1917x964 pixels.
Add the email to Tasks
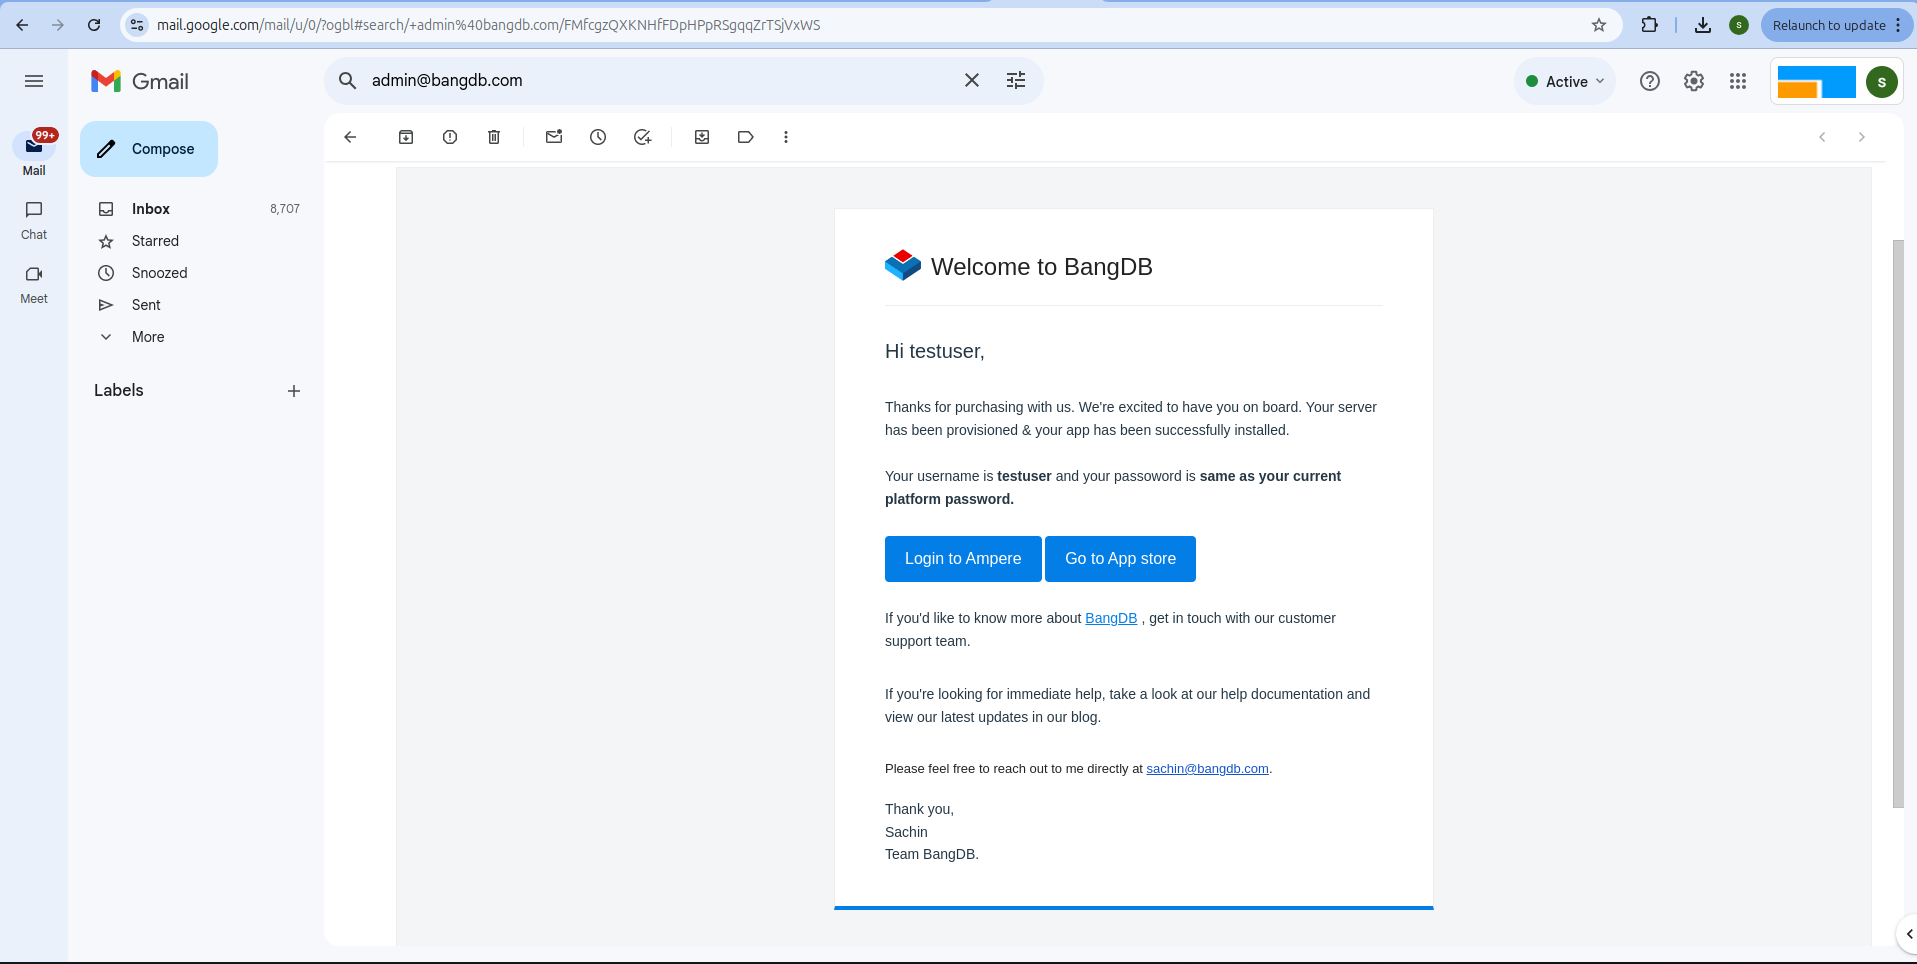click(642, 137)
